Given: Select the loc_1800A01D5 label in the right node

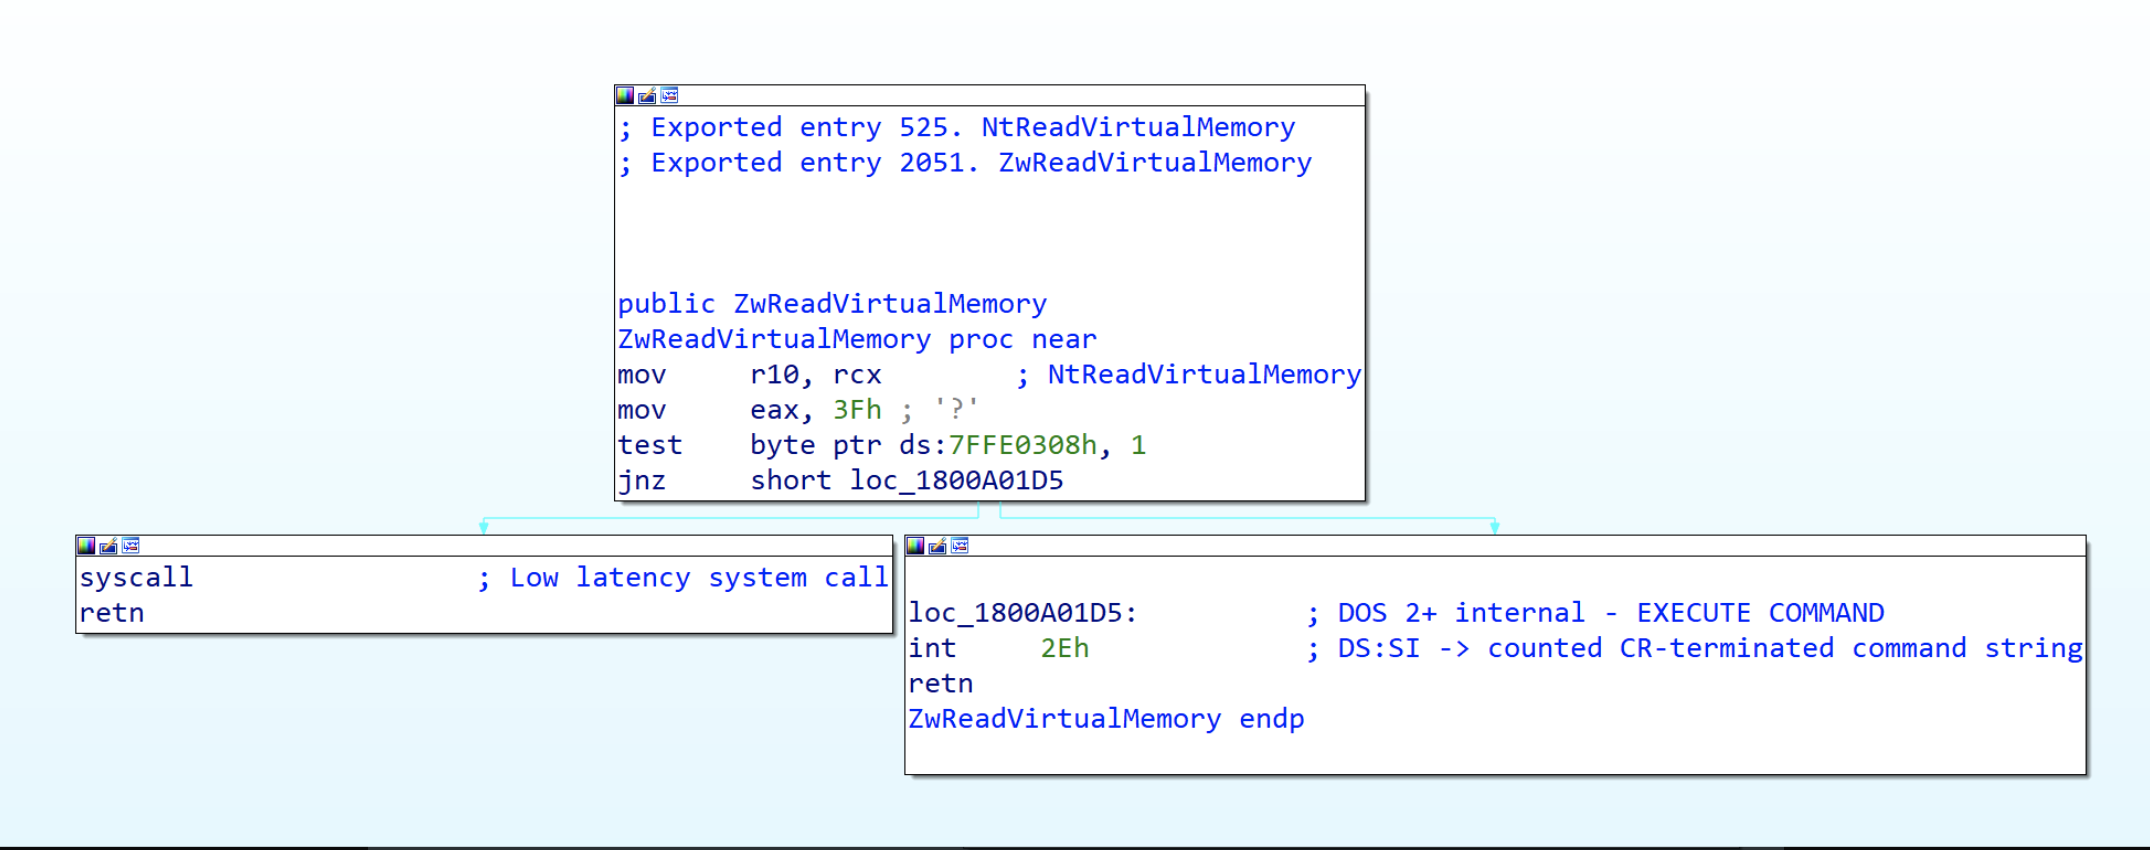Looking at the screenshot, I should click(x=1022, y=613).
